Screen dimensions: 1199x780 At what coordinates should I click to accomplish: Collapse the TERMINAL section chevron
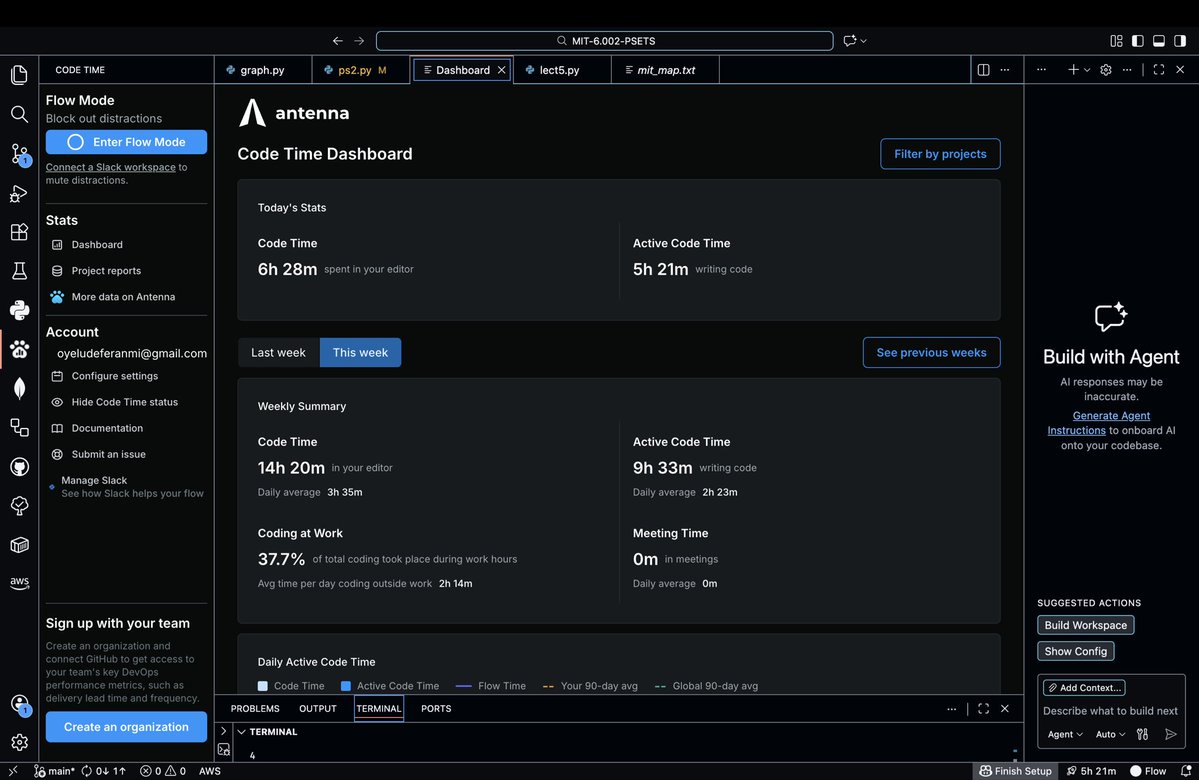242,732
